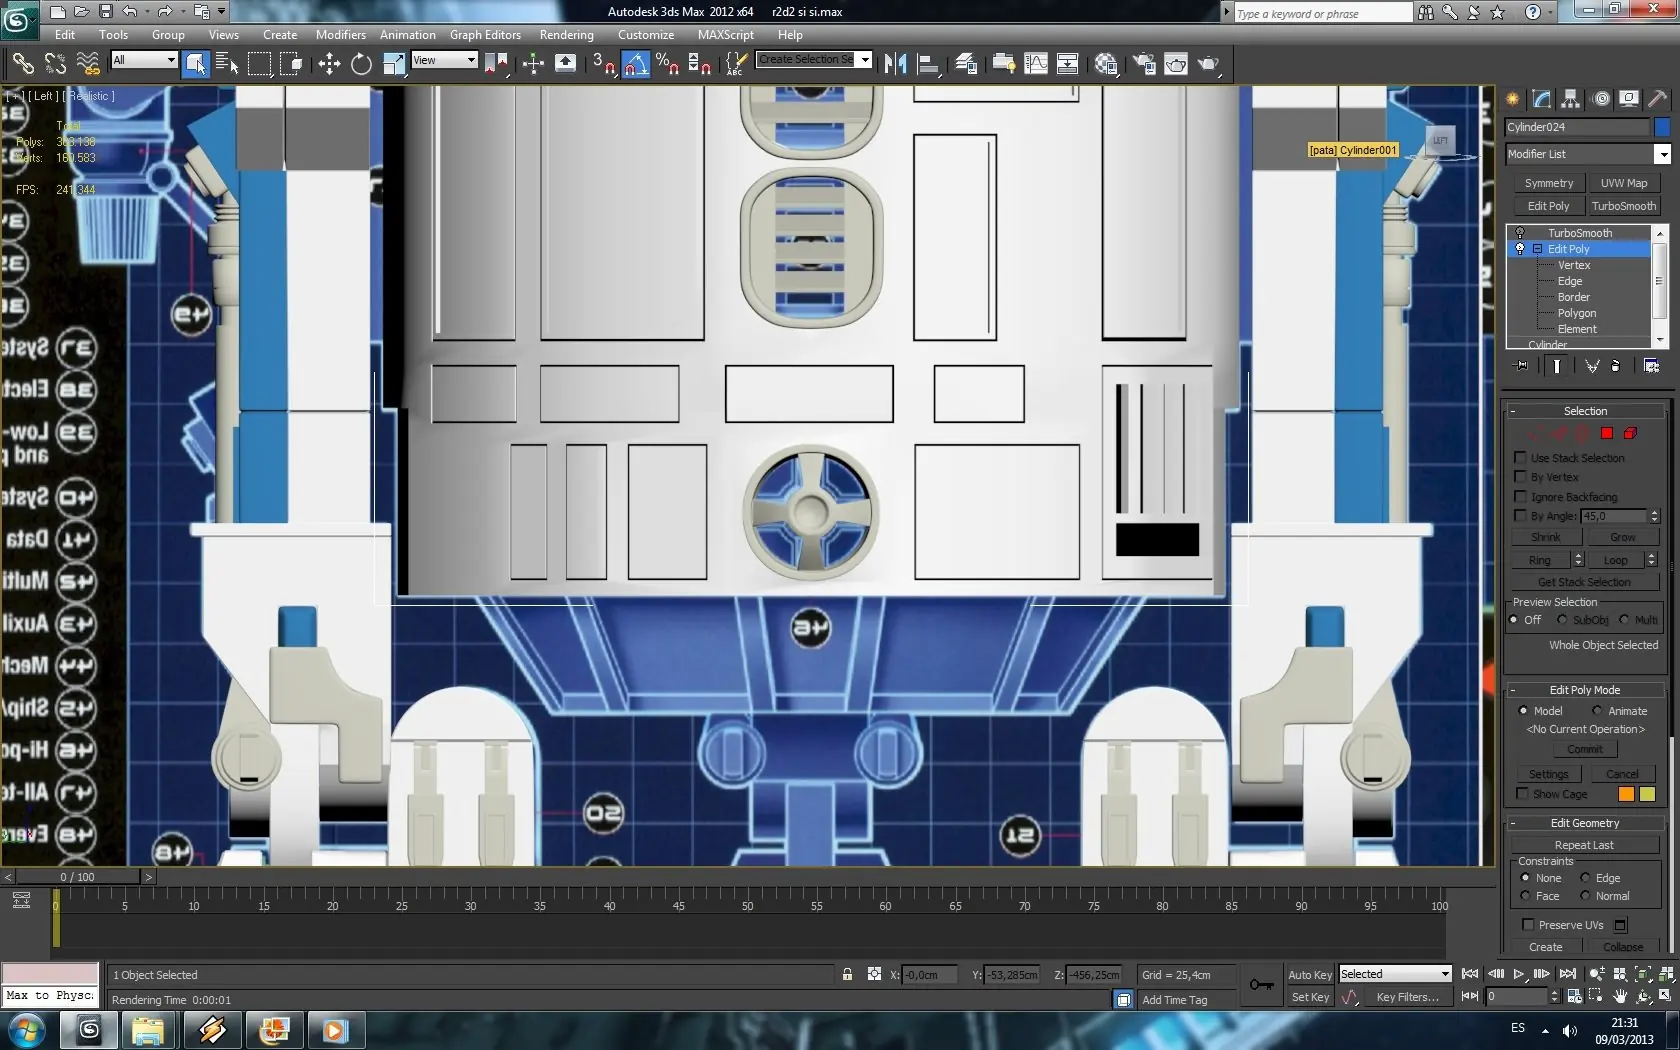Click the keyword search field
The height and width of the screenshot is (1050, 1680).
(x=1323, y=13)
